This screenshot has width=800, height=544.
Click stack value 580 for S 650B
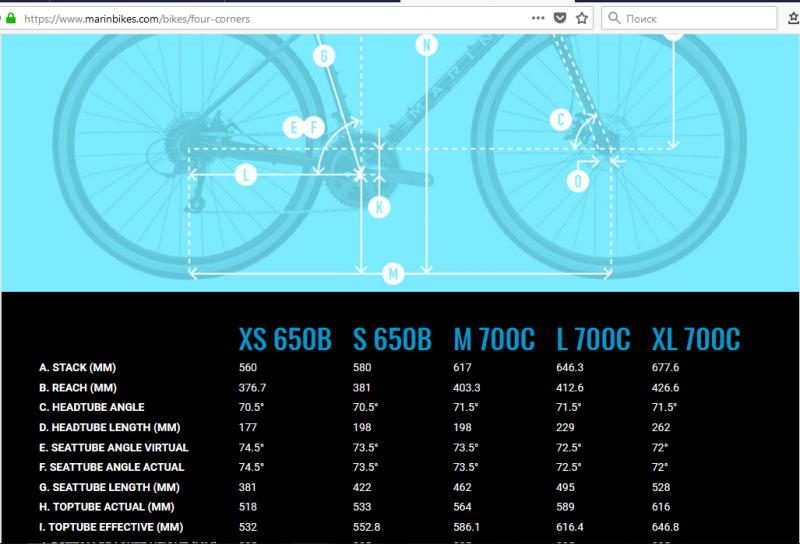[x=362, y=367]
